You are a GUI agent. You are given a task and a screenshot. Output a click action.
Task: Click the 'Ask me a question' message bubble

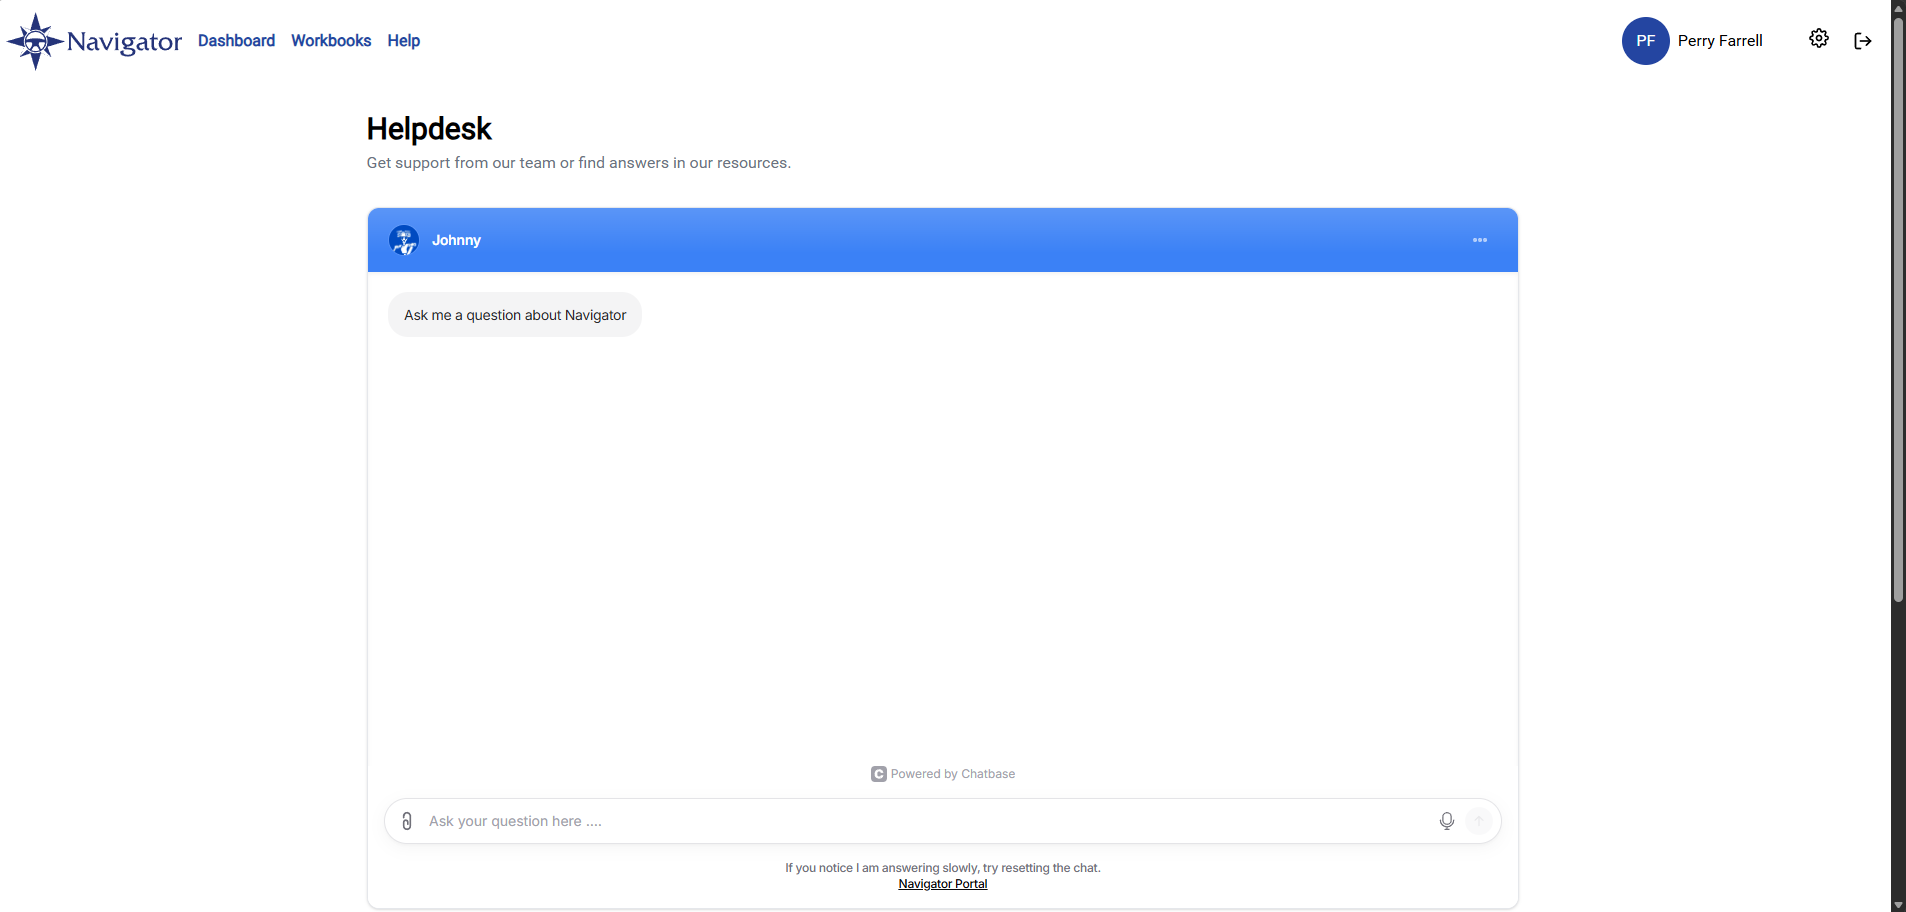pyautogui.click(x=515, y=315)
